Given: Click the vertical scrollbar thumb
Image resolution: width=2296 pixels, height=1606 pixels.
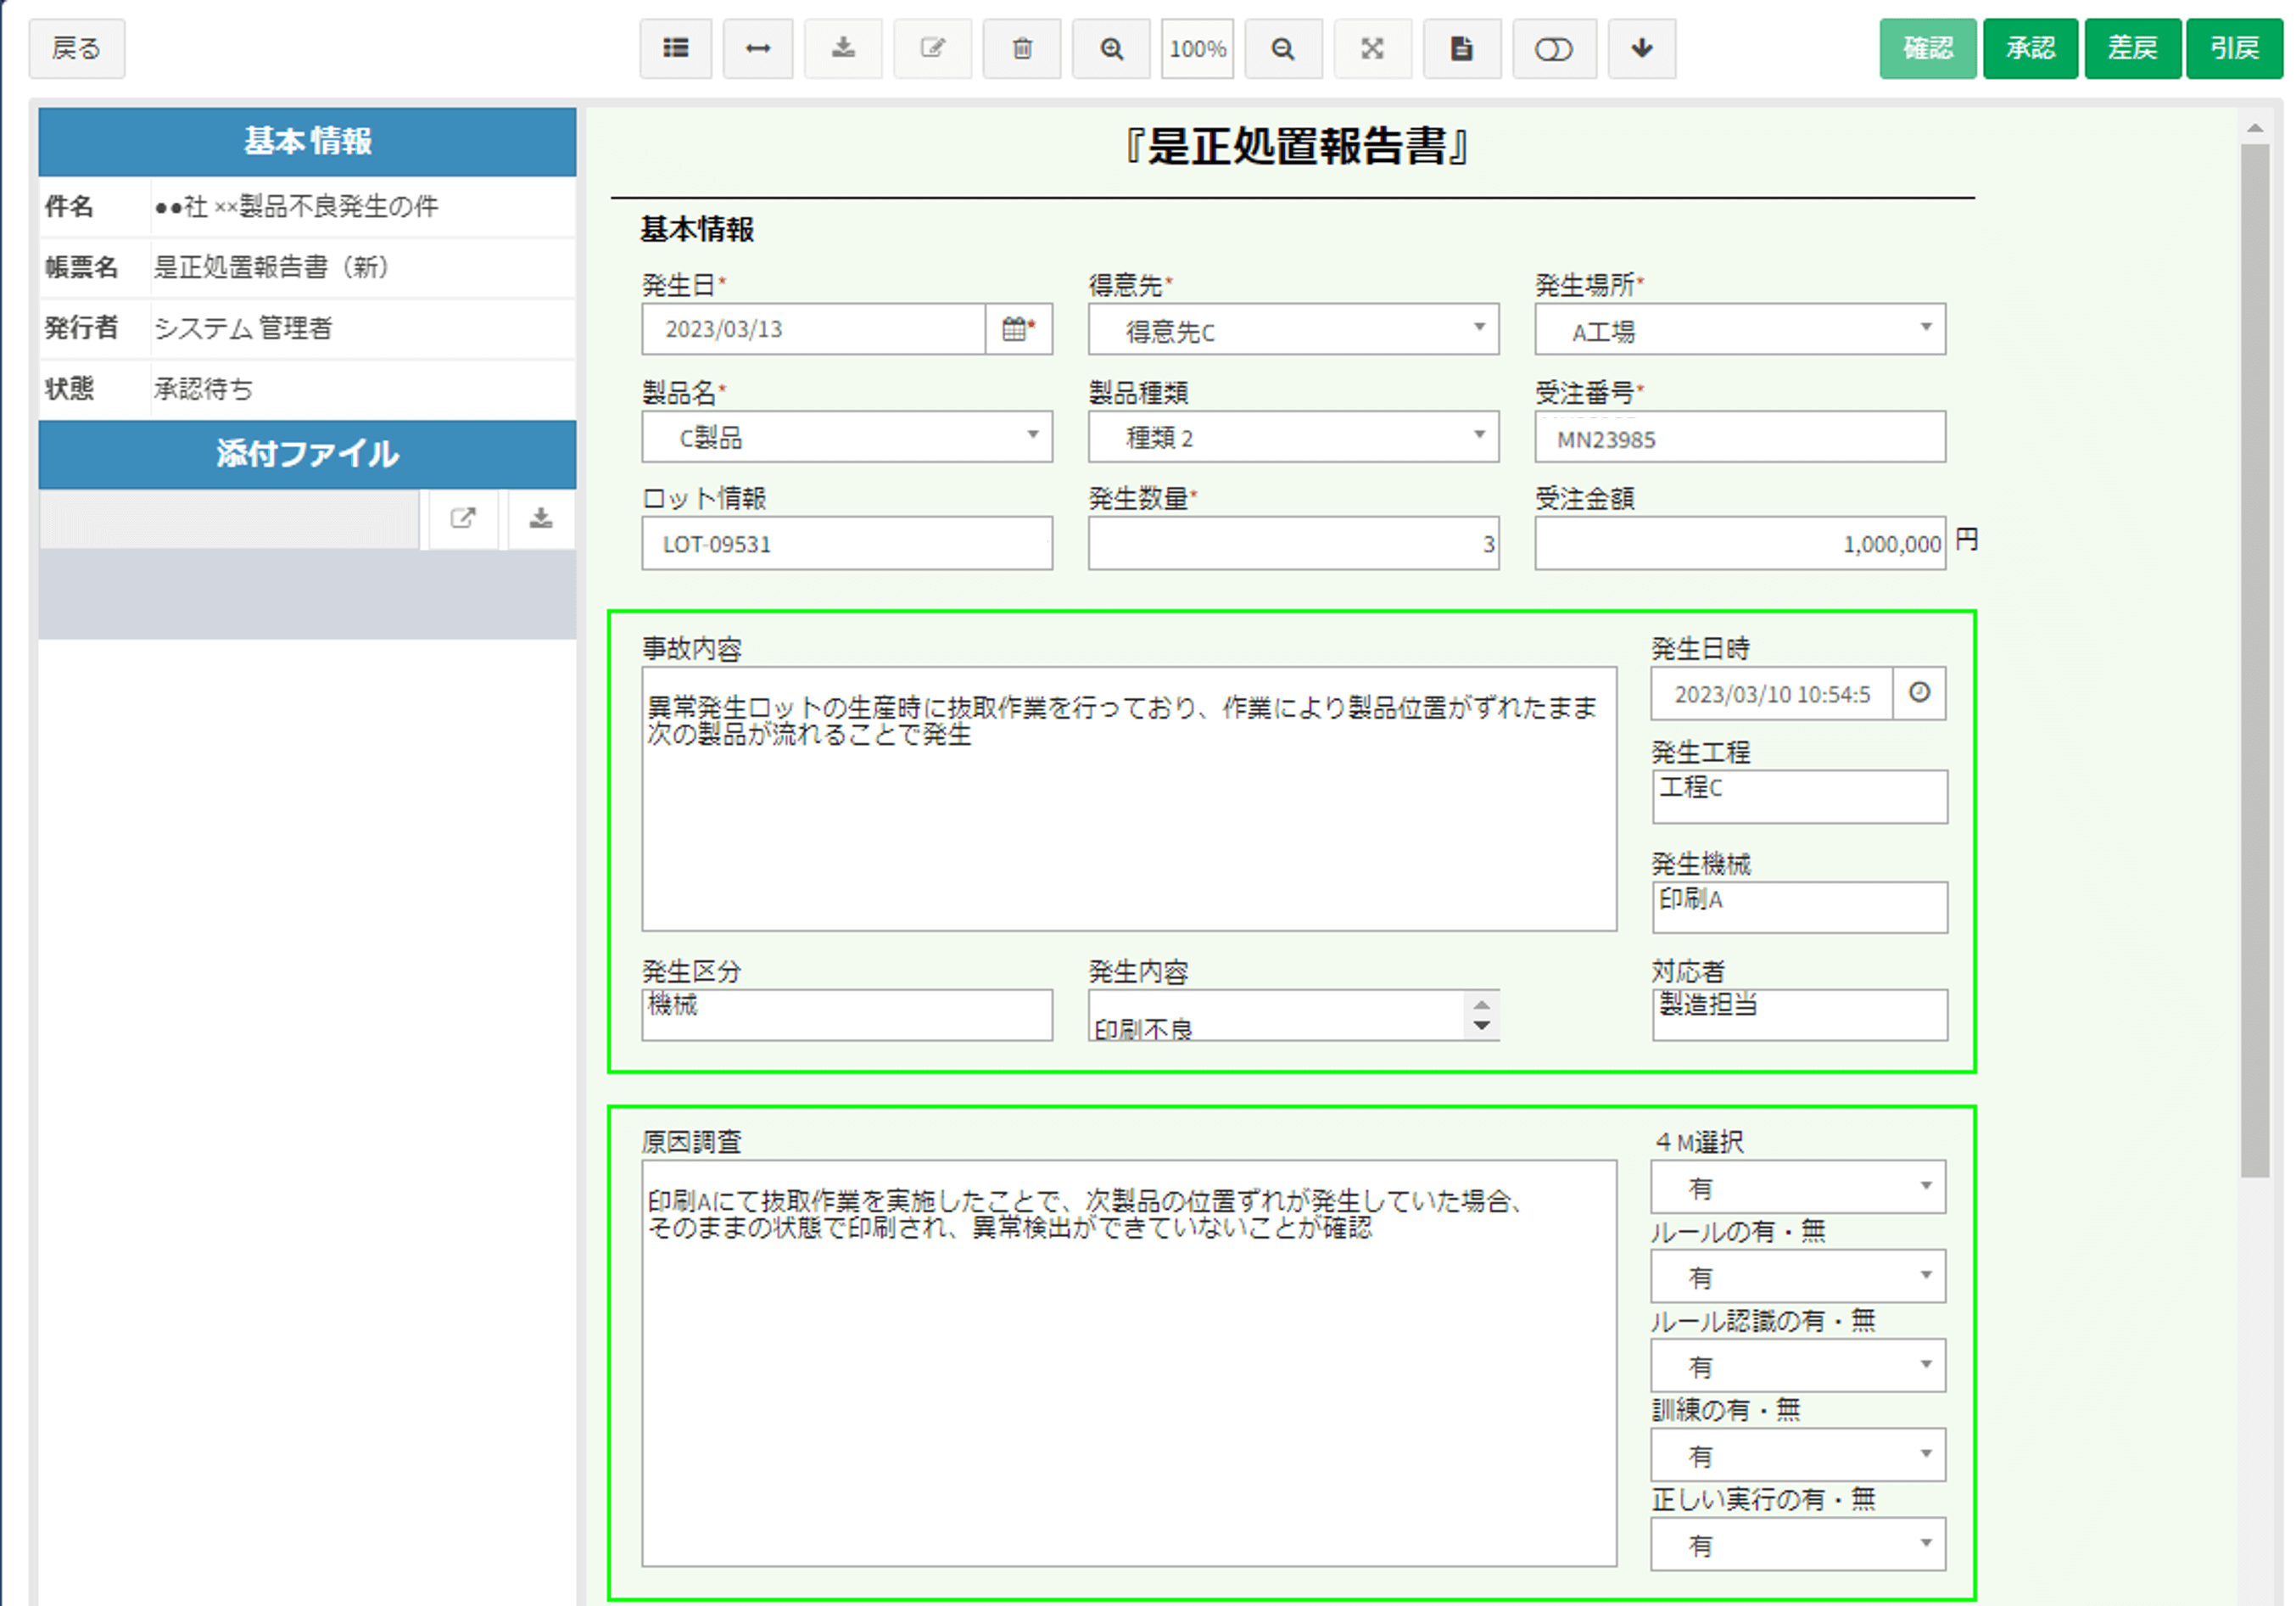Looking at the screenshot, I should point(2255,660).
